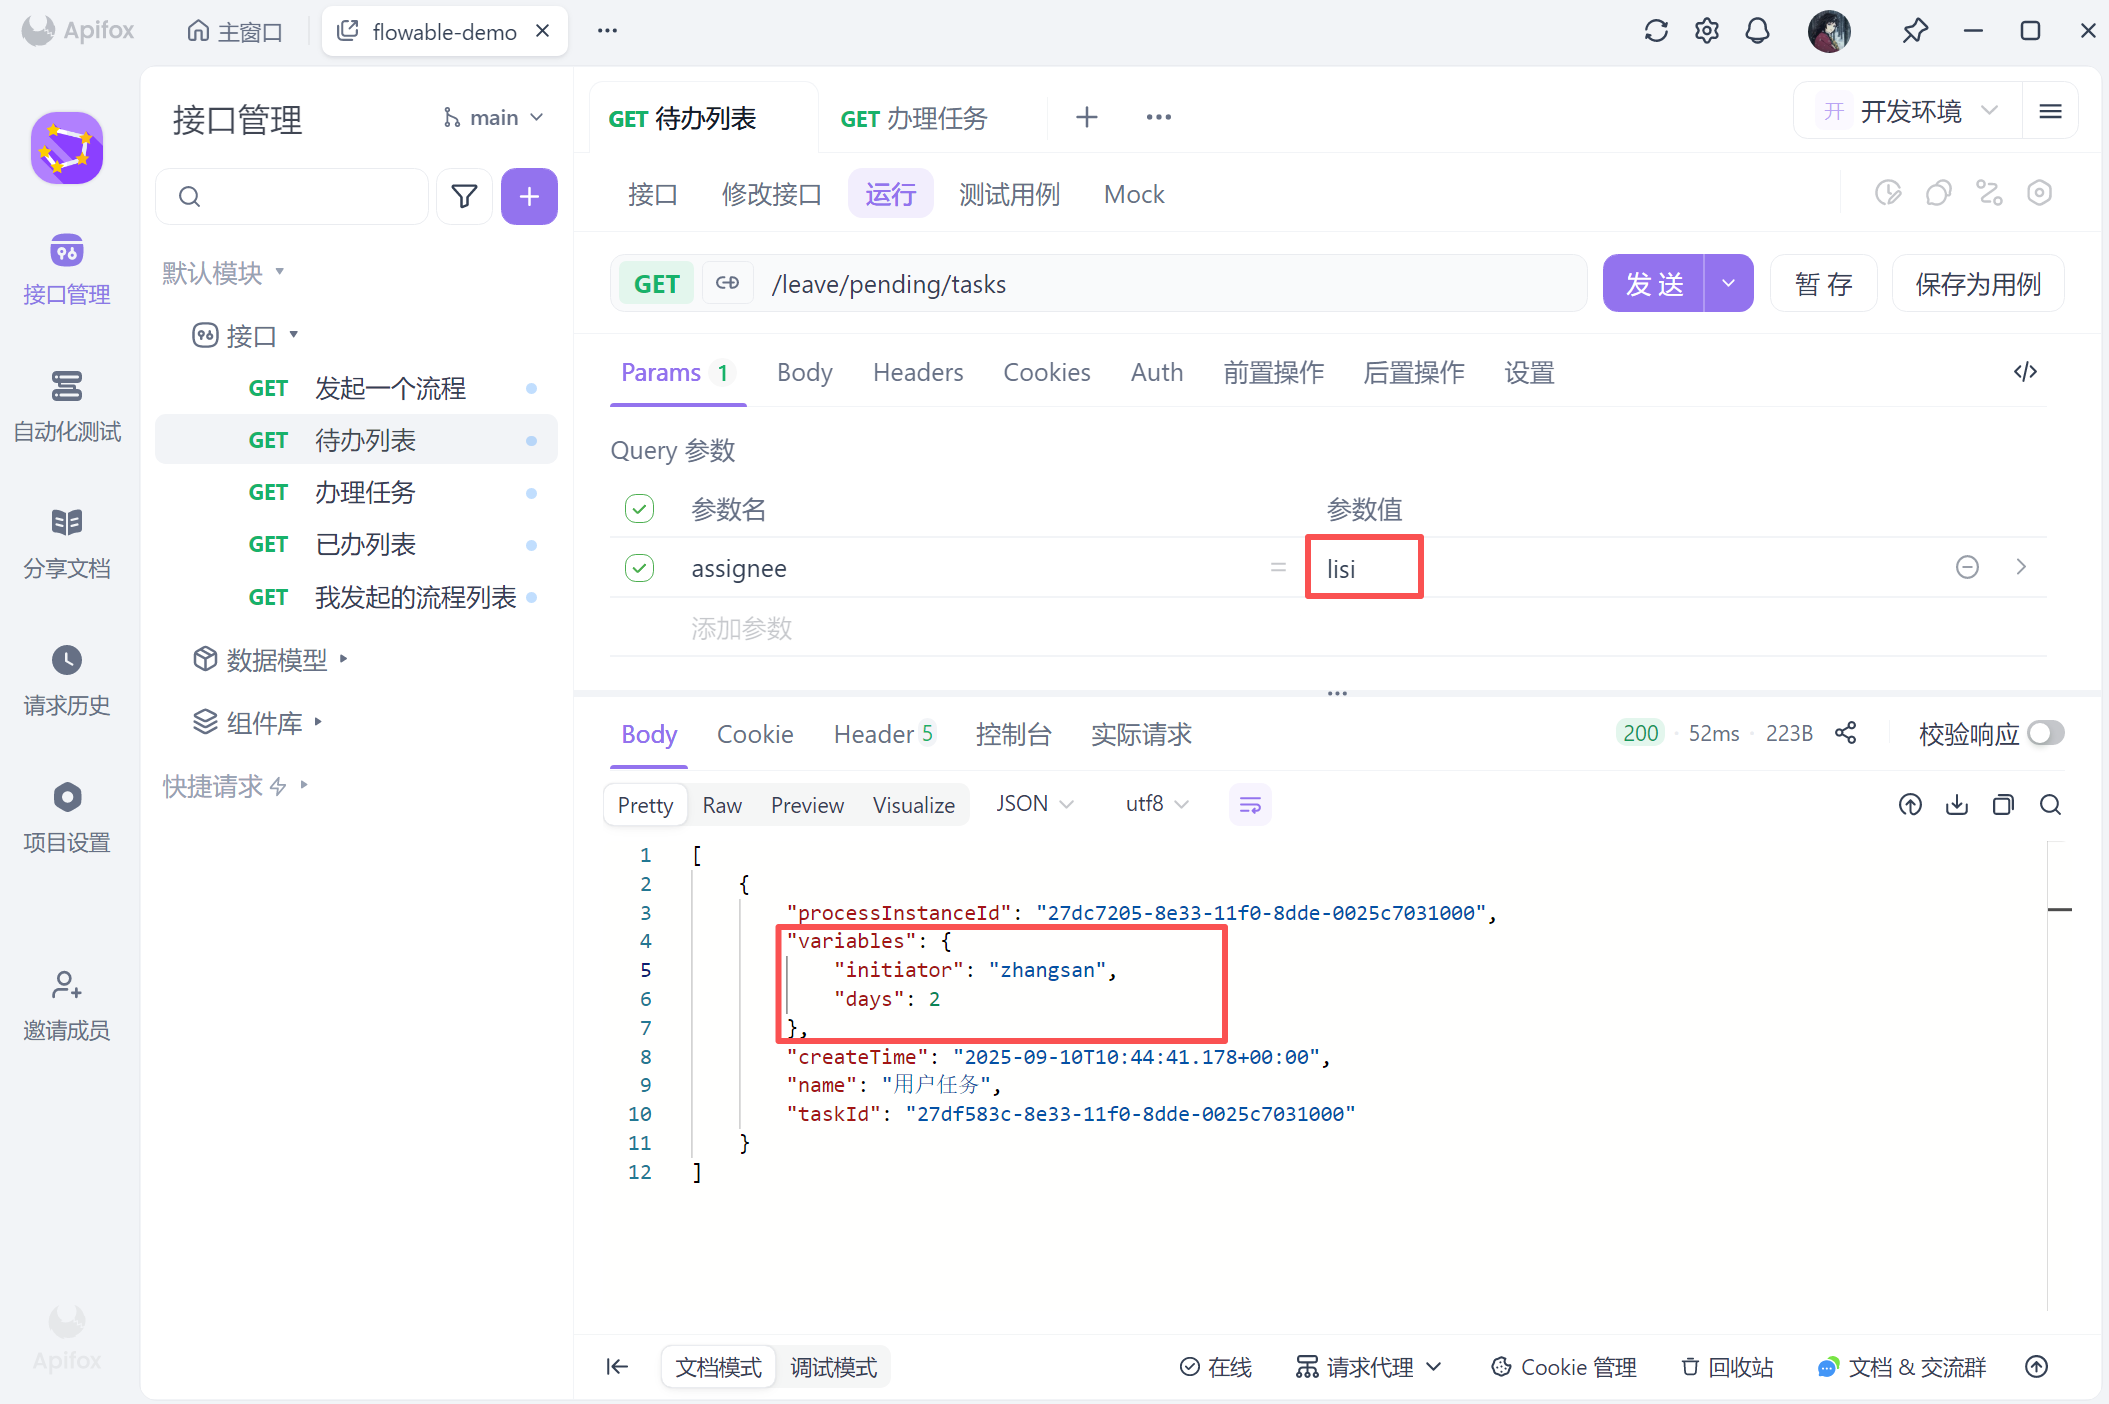Open the actual request response tab
The height and width of the screenshot is (1404, 2109).
click(x=1141, y=734)
